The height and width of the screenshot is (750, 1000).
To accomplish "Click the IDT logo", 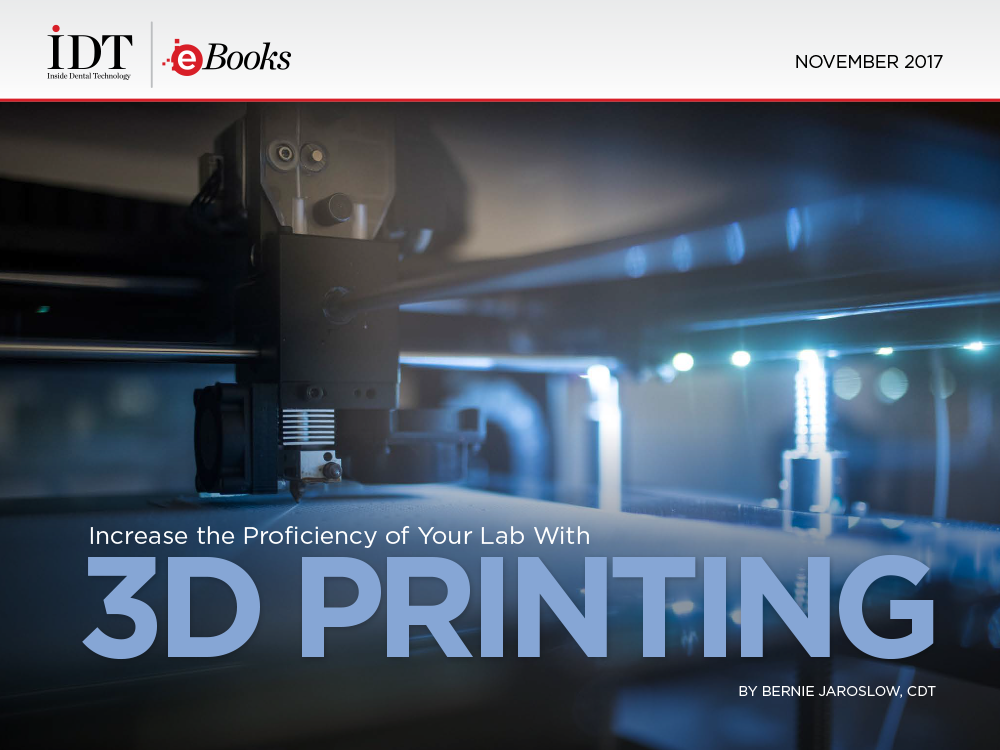I will tap(89, 49).
